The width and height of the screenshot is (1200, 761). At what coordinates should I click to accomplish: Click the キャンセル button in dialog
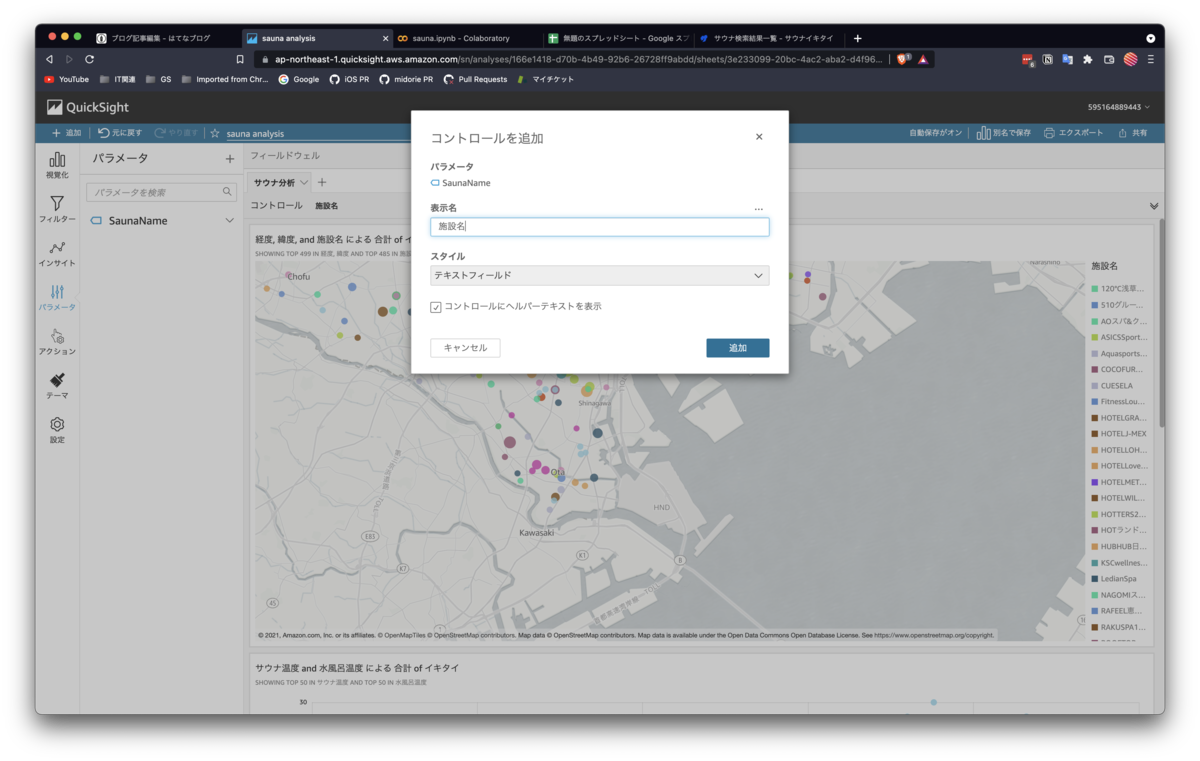pos(465,348)
